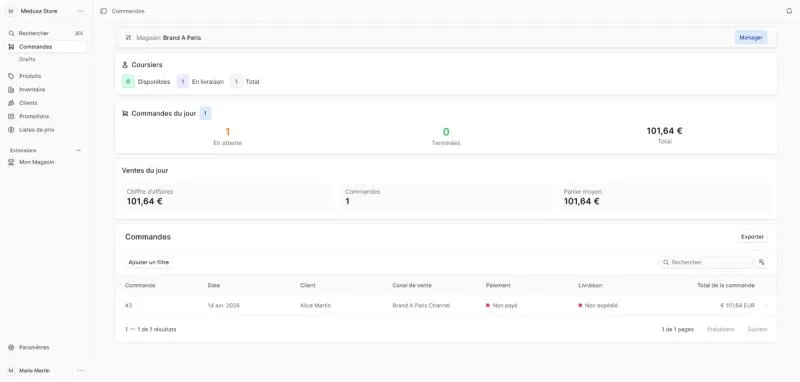Click the Clients people icon
This screenshot has width=800, height=382.
[x=11, y=103]
